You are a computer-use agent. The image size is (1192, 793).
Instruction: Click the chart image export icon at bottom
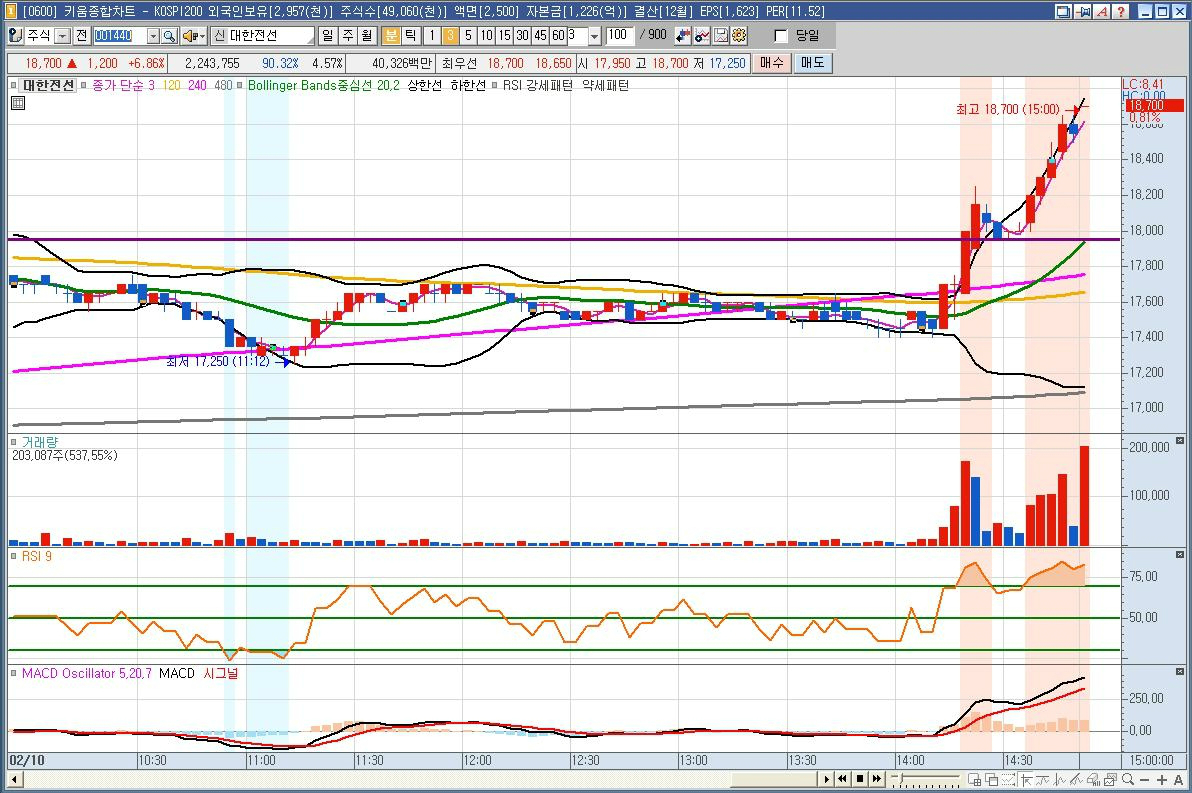tap(1109, 779)
